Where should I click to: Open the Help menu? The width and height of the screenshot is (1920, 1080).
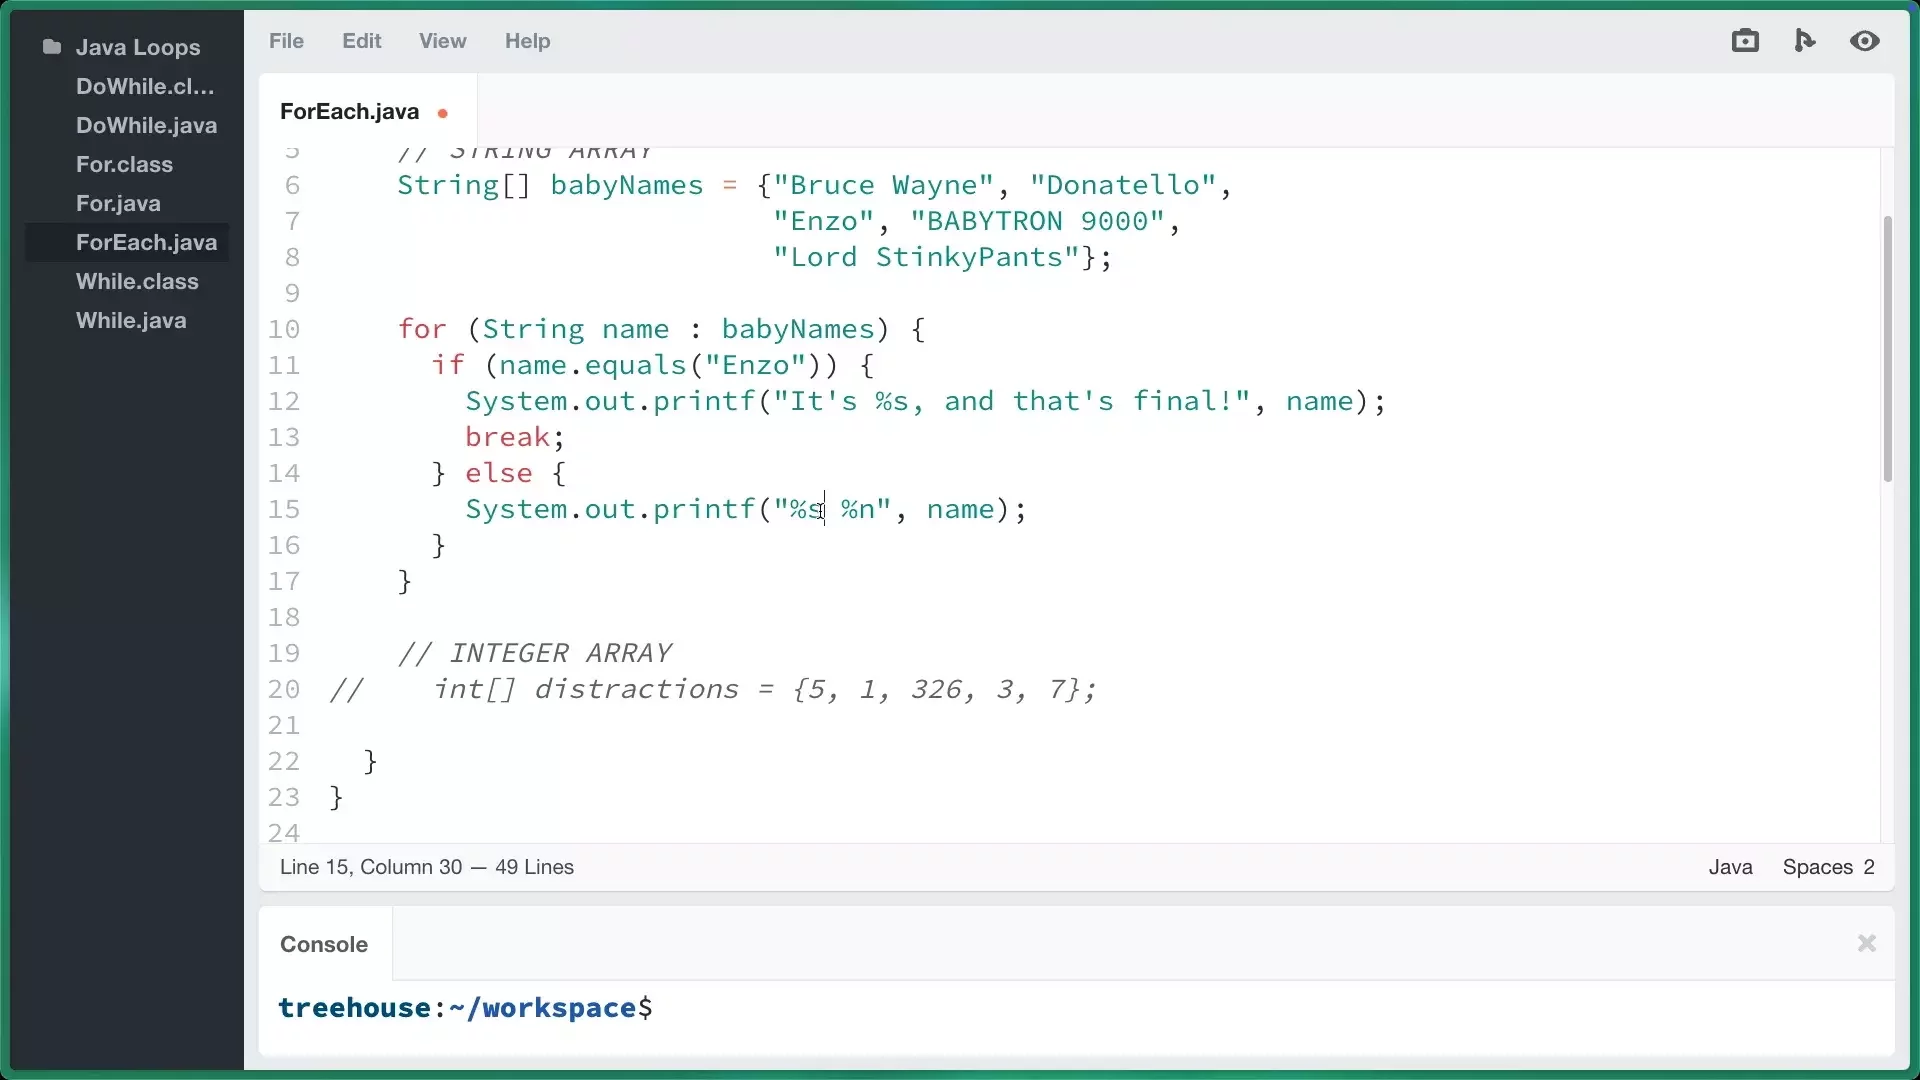[x=527, y=41]
